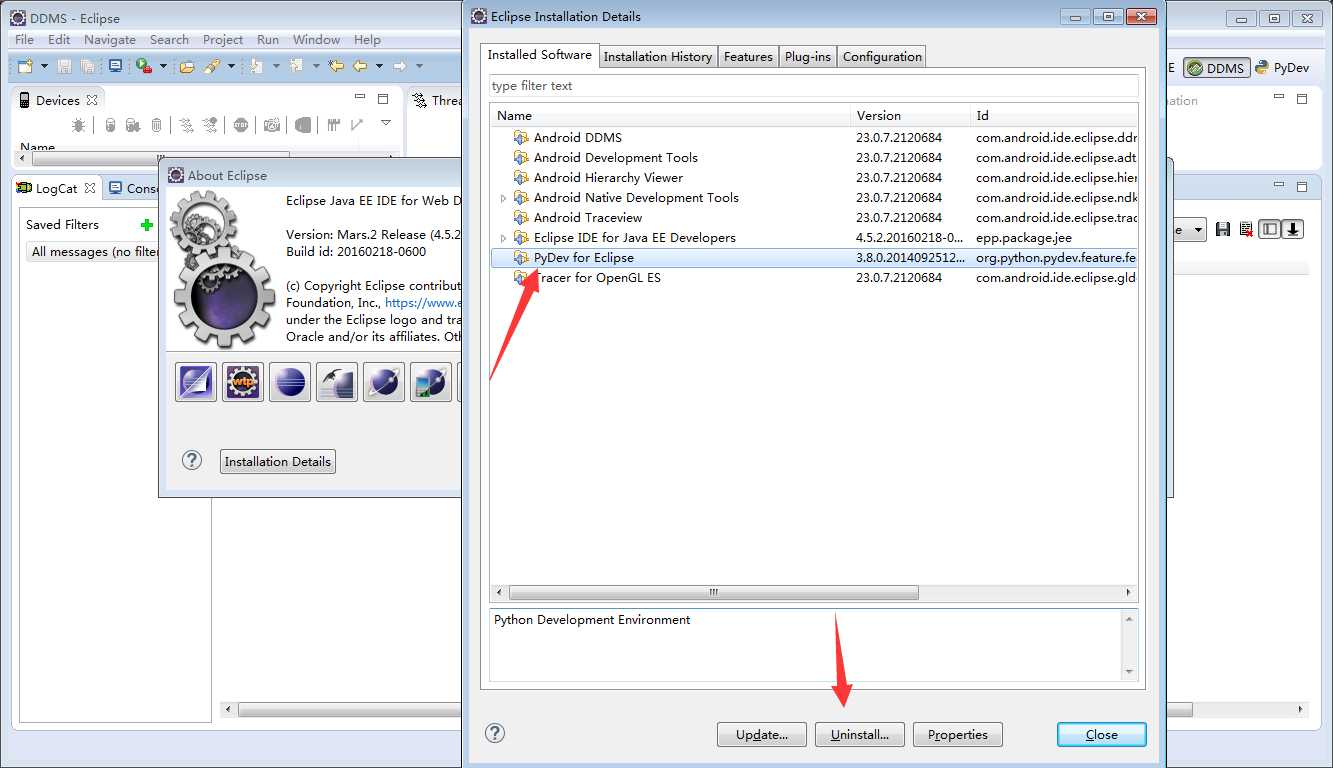Viewport: 1333px width, 768px height.
Task: Switch to the Features tab
Action: 748,56
